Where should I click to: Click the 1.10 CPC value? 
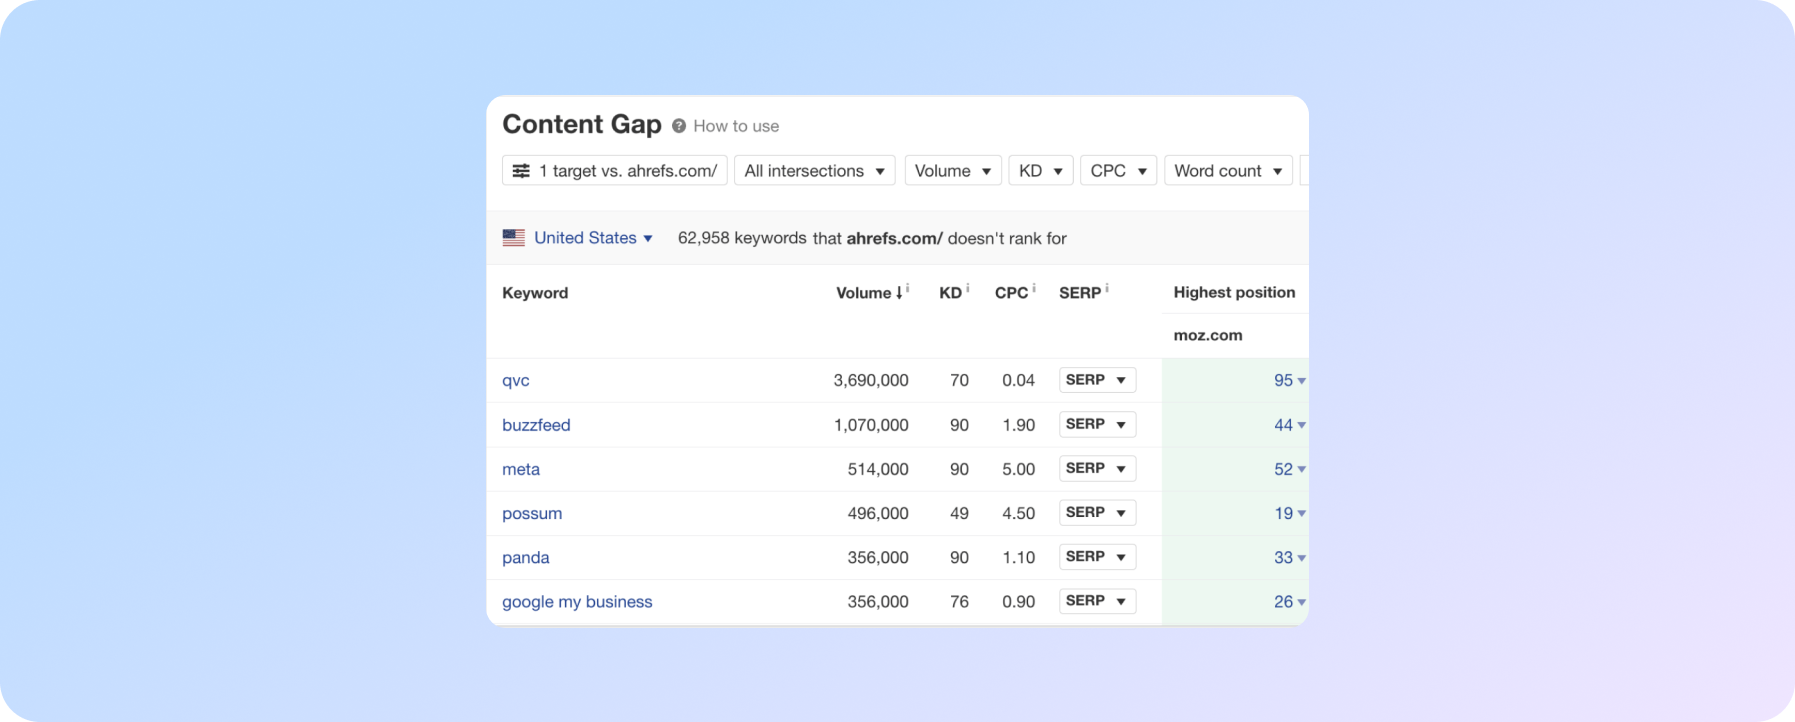click(1018, 557)
